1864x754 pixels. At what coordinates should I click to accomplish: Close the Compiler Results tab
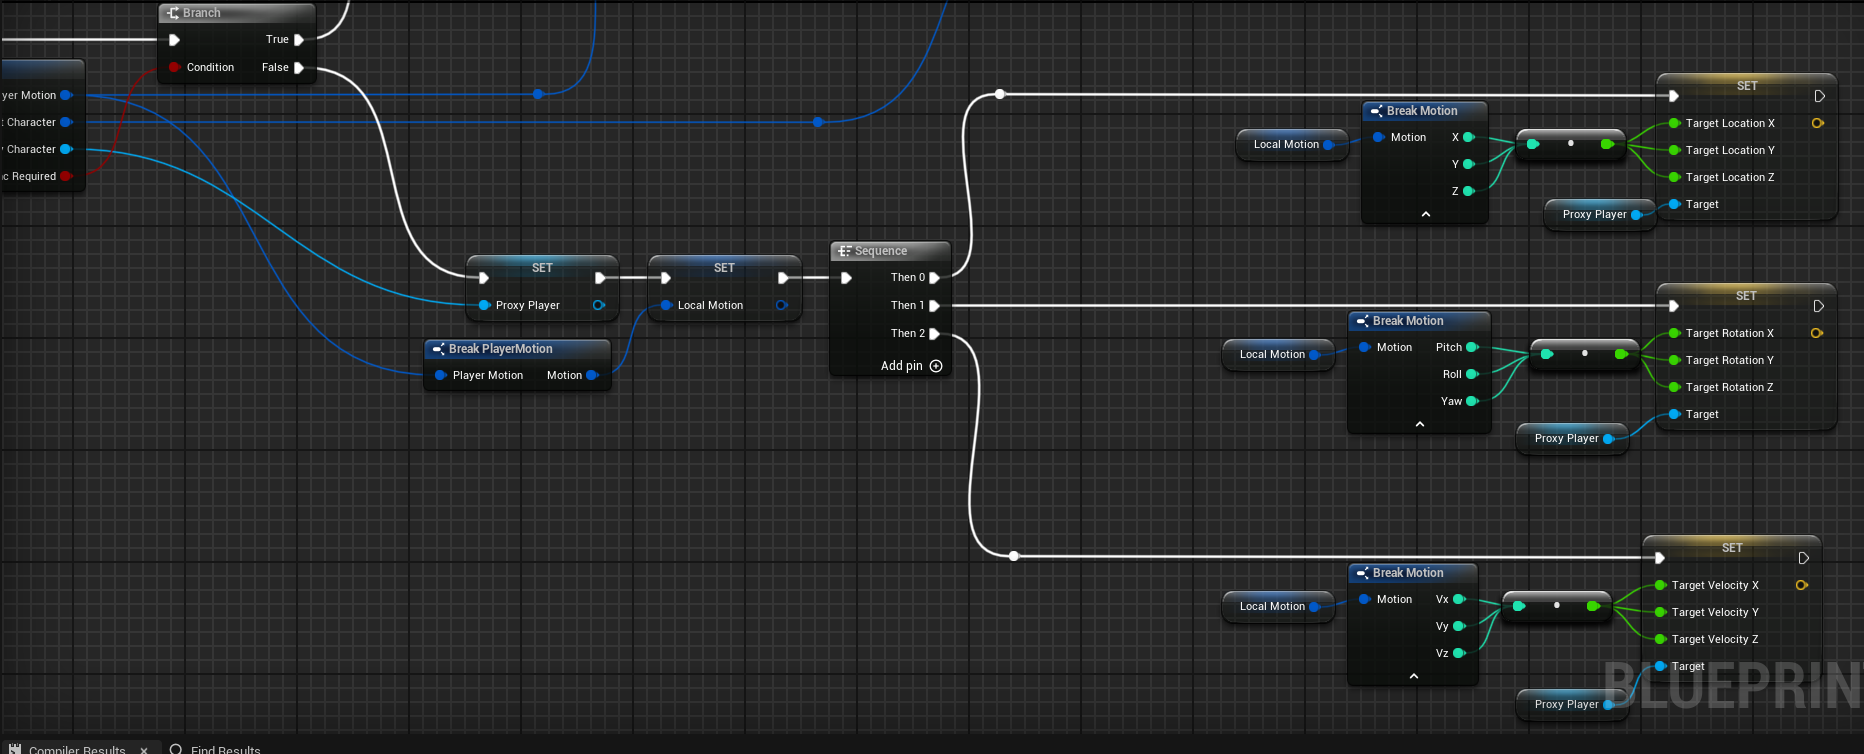coord(144,749)
